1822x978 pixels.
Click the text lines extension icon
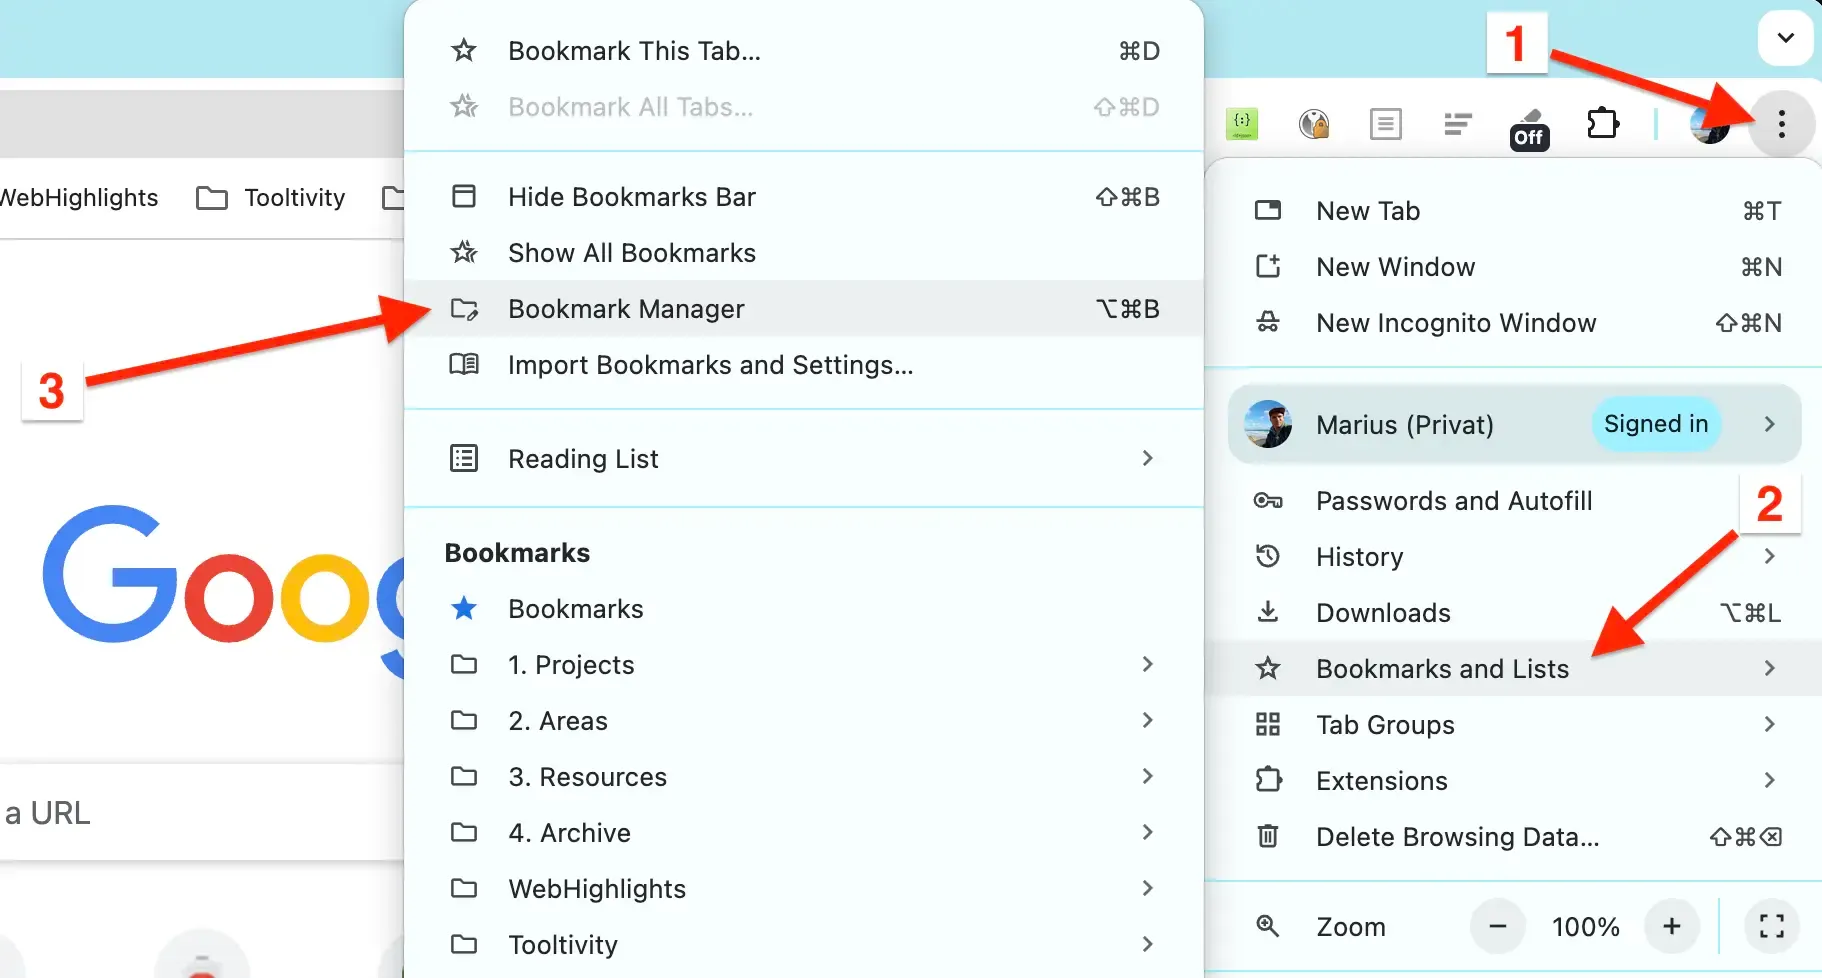click(x=1458, y=124)
